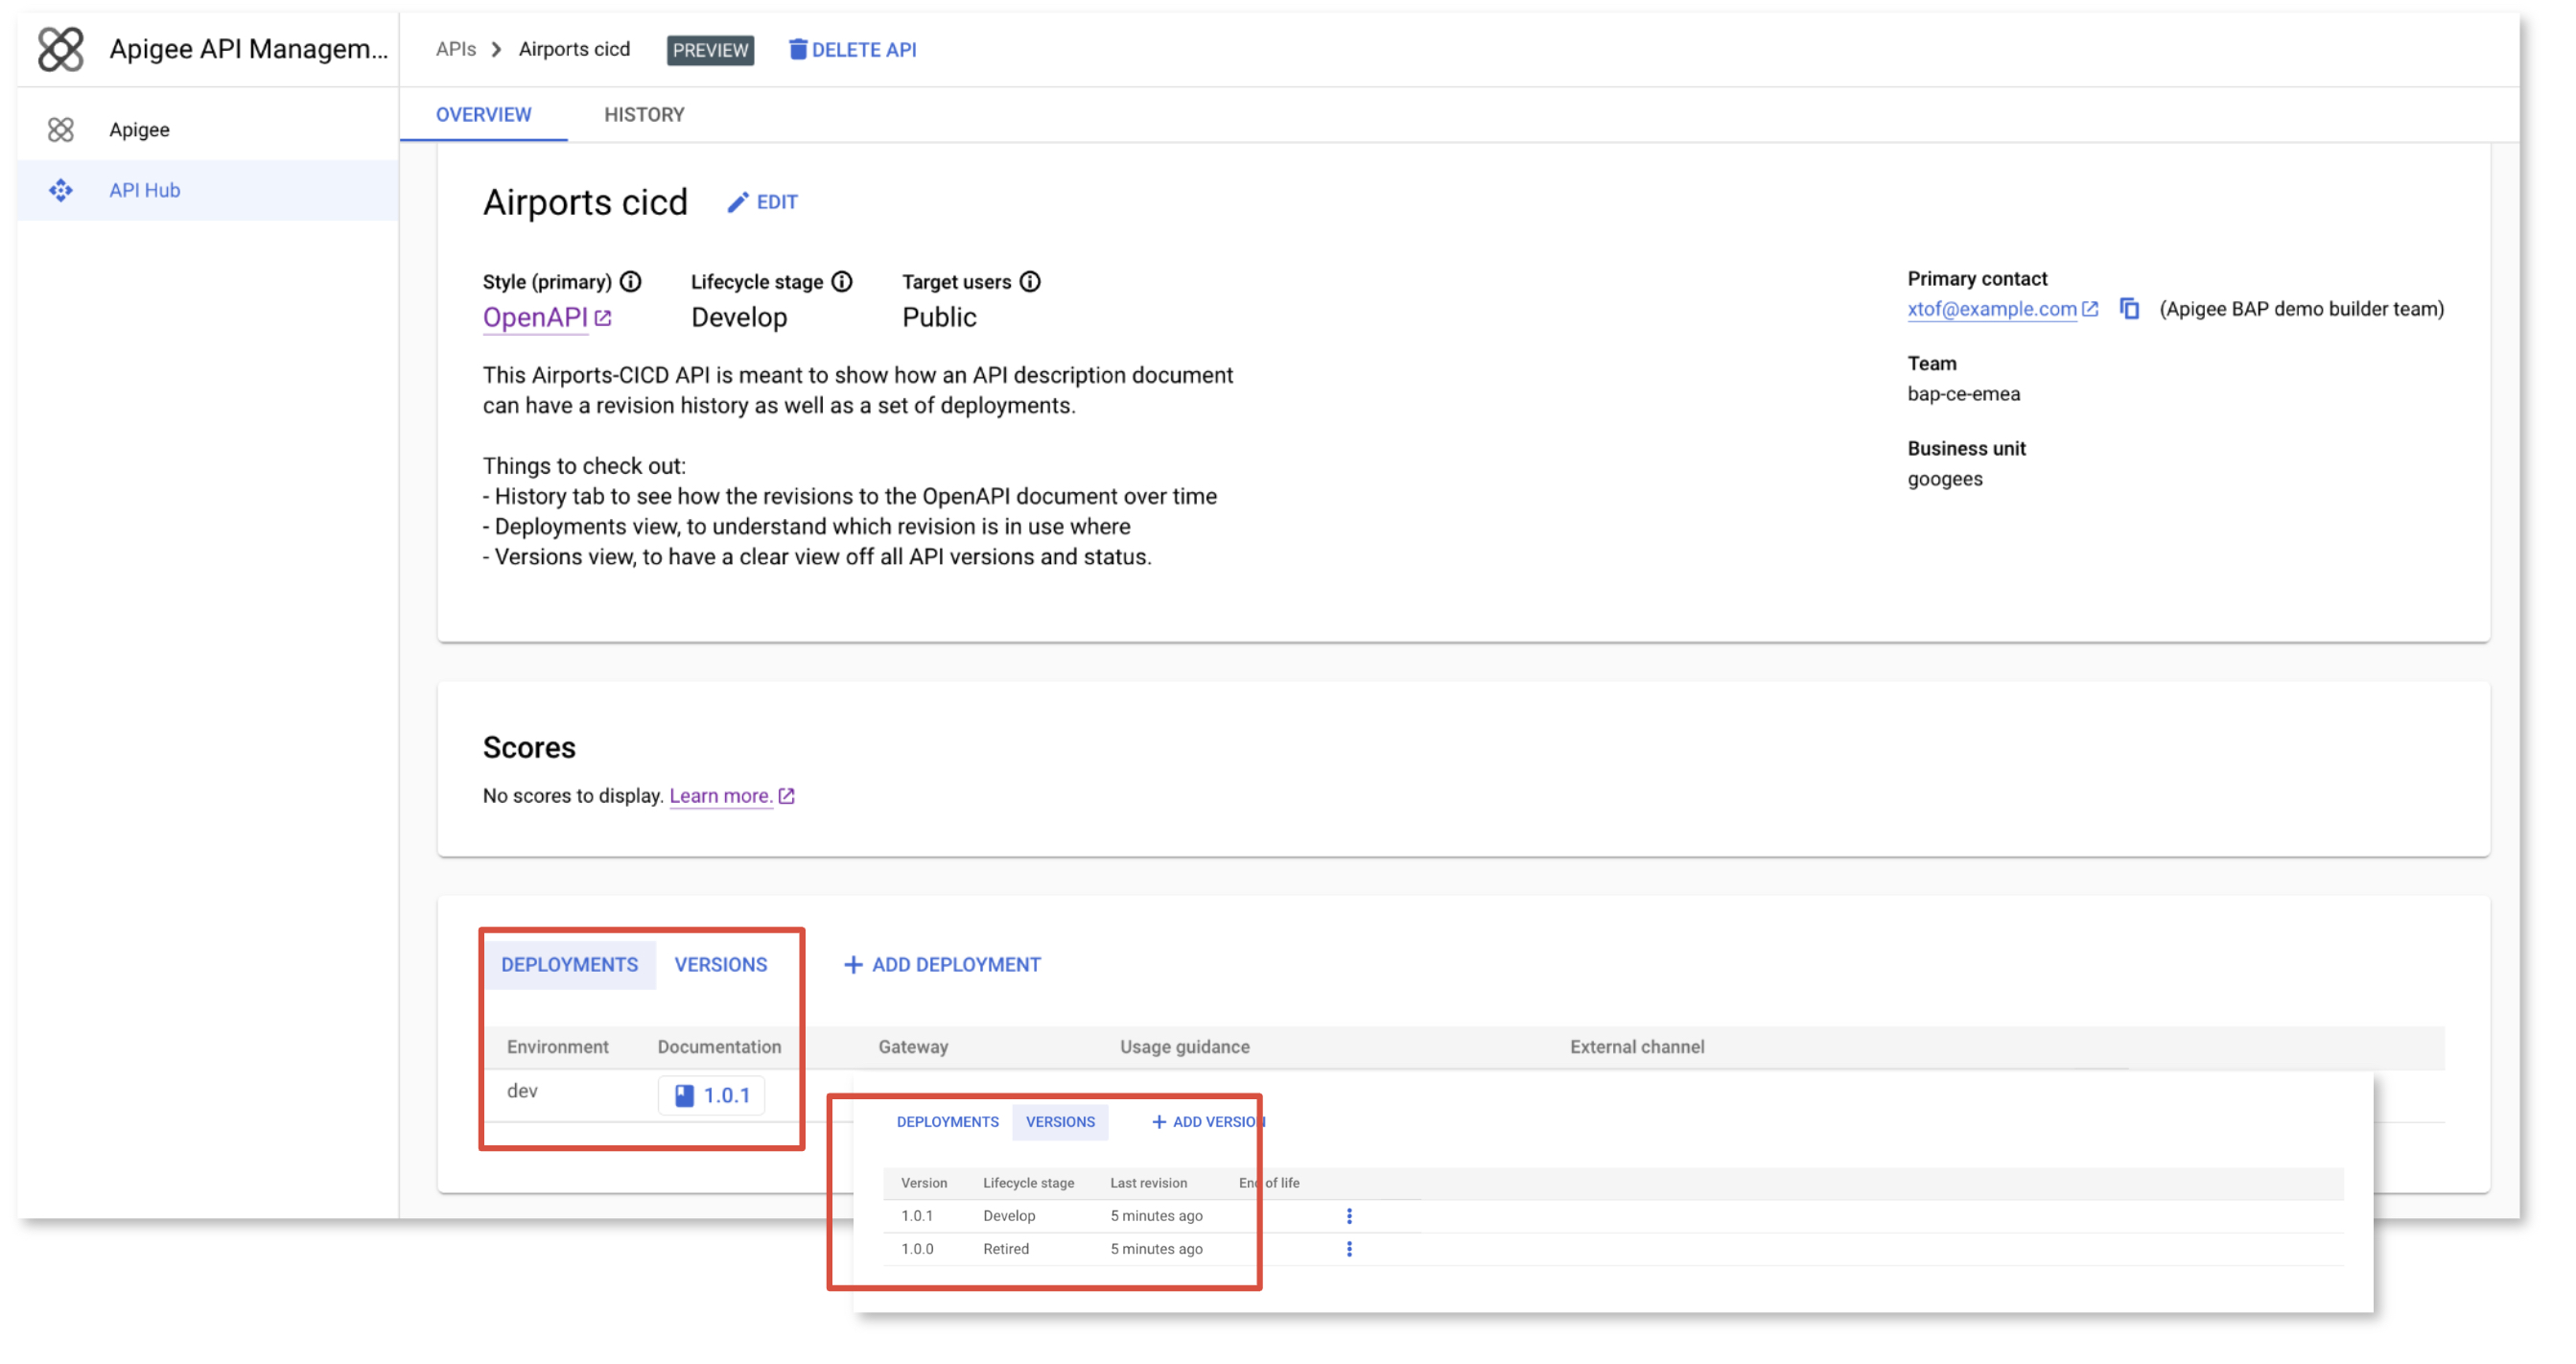Click the 1.0.1 version row cell
Image resolution: width=2576 pixels, height=1364 pixels.
[x=917, y=1215]
